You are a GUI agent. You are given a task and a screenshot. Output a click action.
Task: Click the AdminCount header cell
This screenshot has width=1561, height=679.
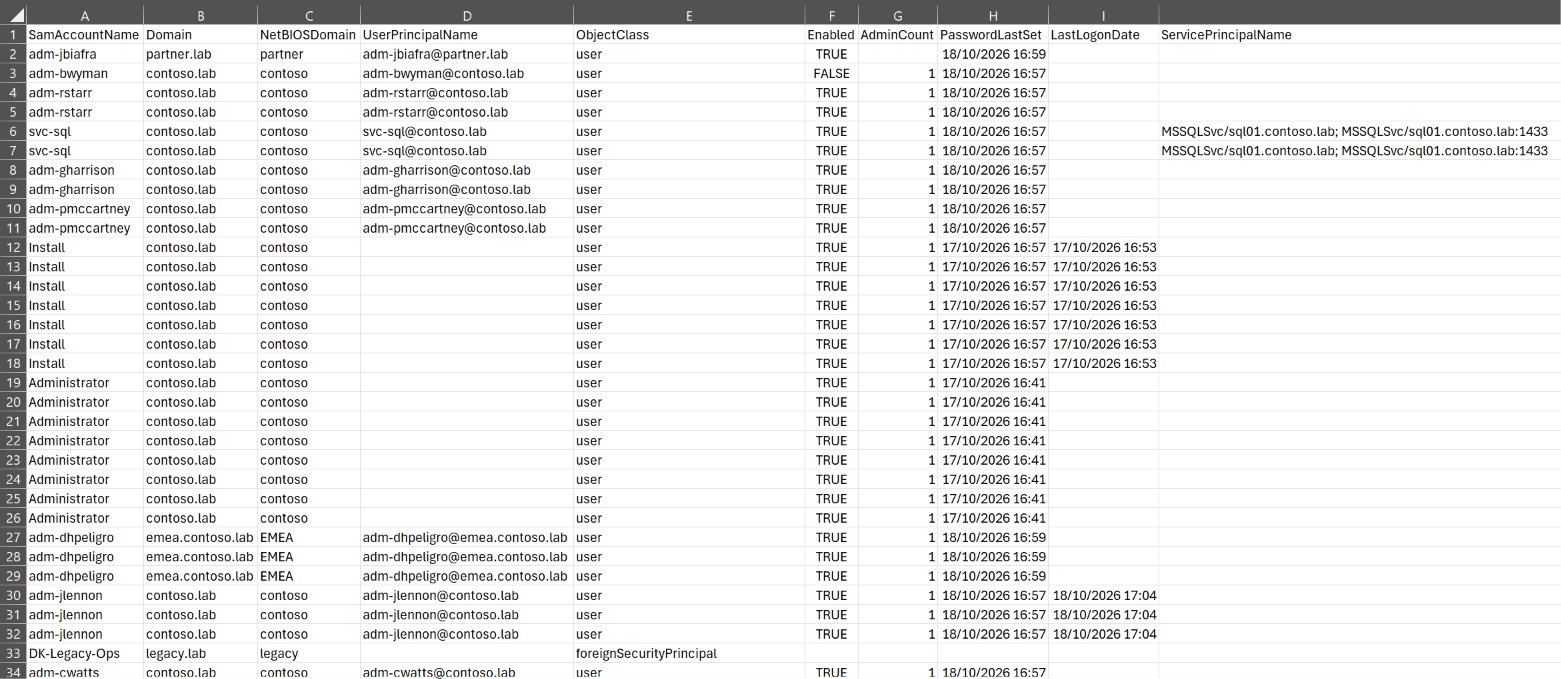coord(897,35)
